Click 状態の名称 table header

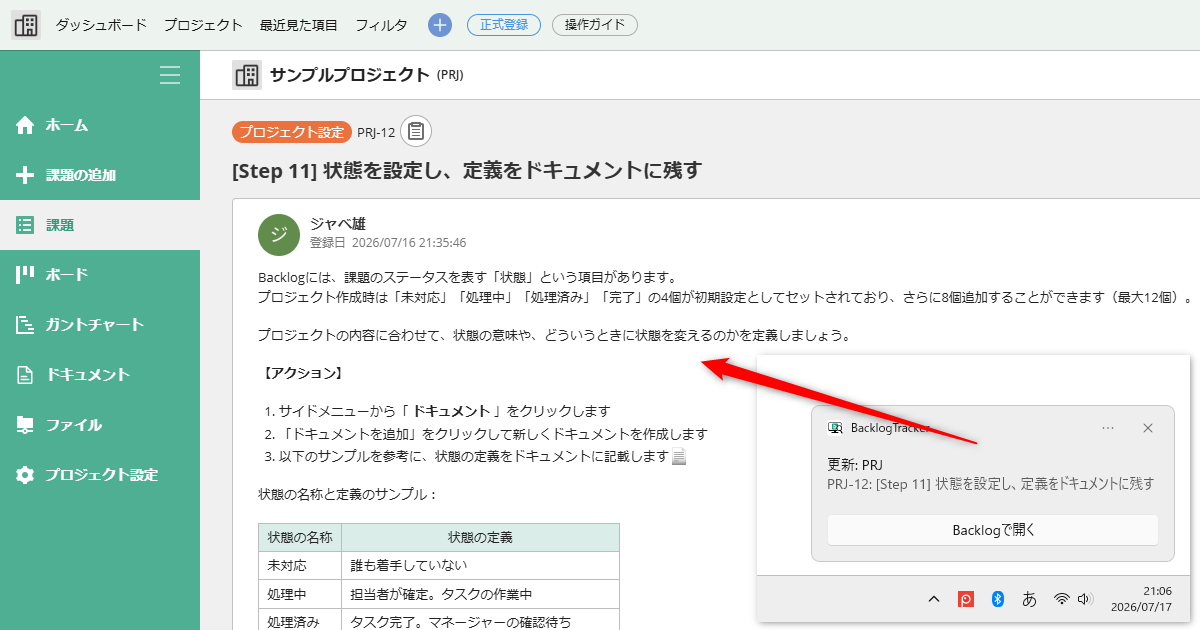point(300,537)
